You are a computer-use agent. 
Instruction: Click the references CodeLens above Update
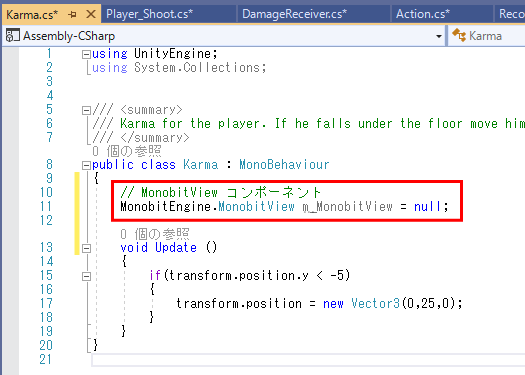pos(155,234)
